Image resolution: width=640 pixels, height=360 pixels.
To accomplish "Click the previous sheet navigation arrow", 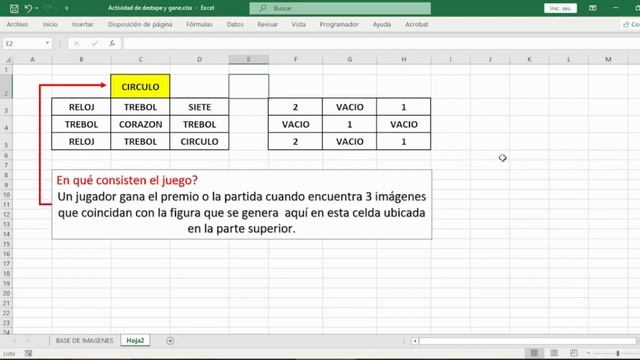I will pos(15,340).
